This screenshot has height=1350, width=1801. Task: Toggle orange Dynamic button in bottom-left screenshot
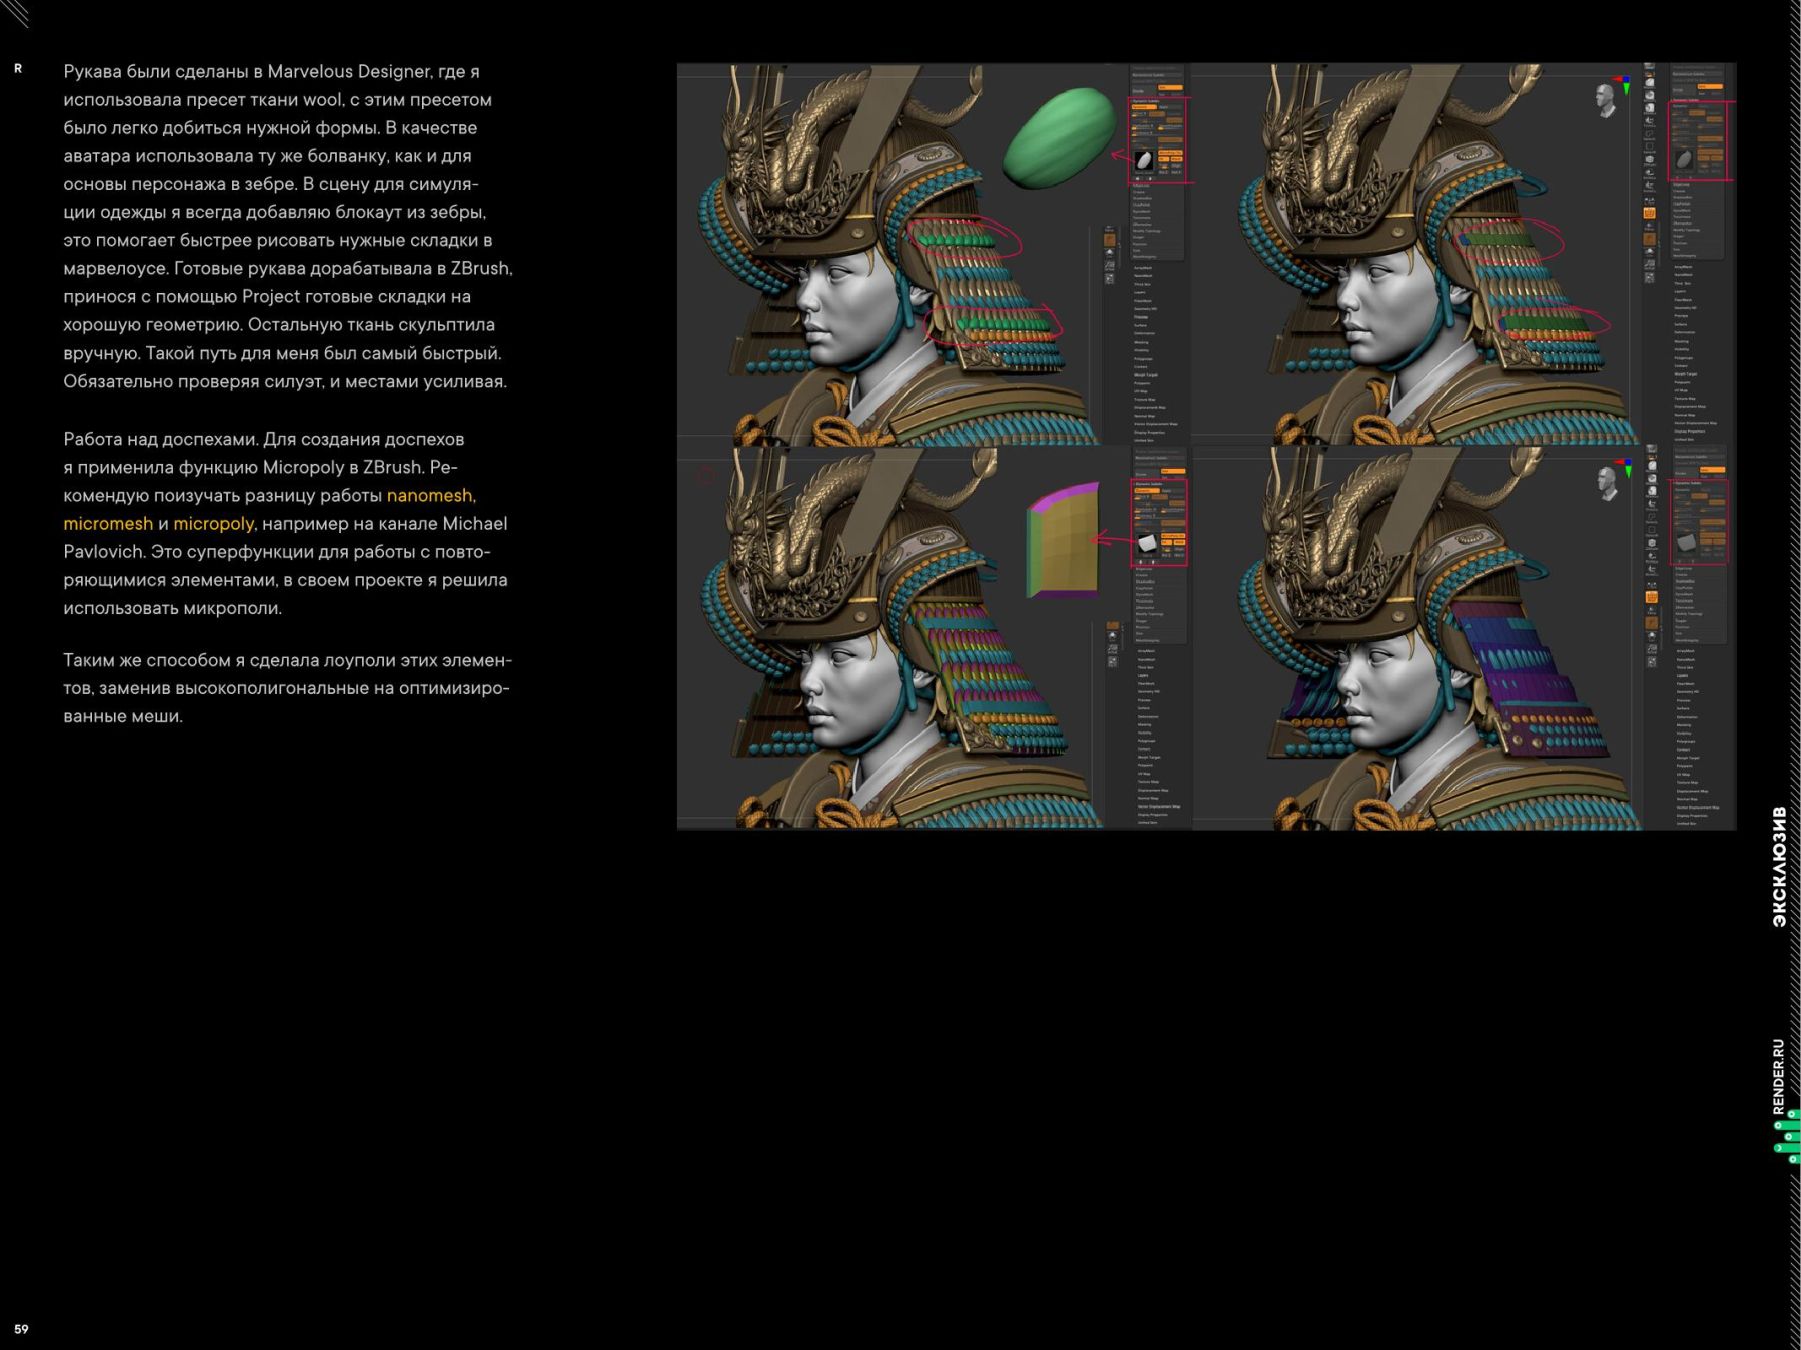1147,490
